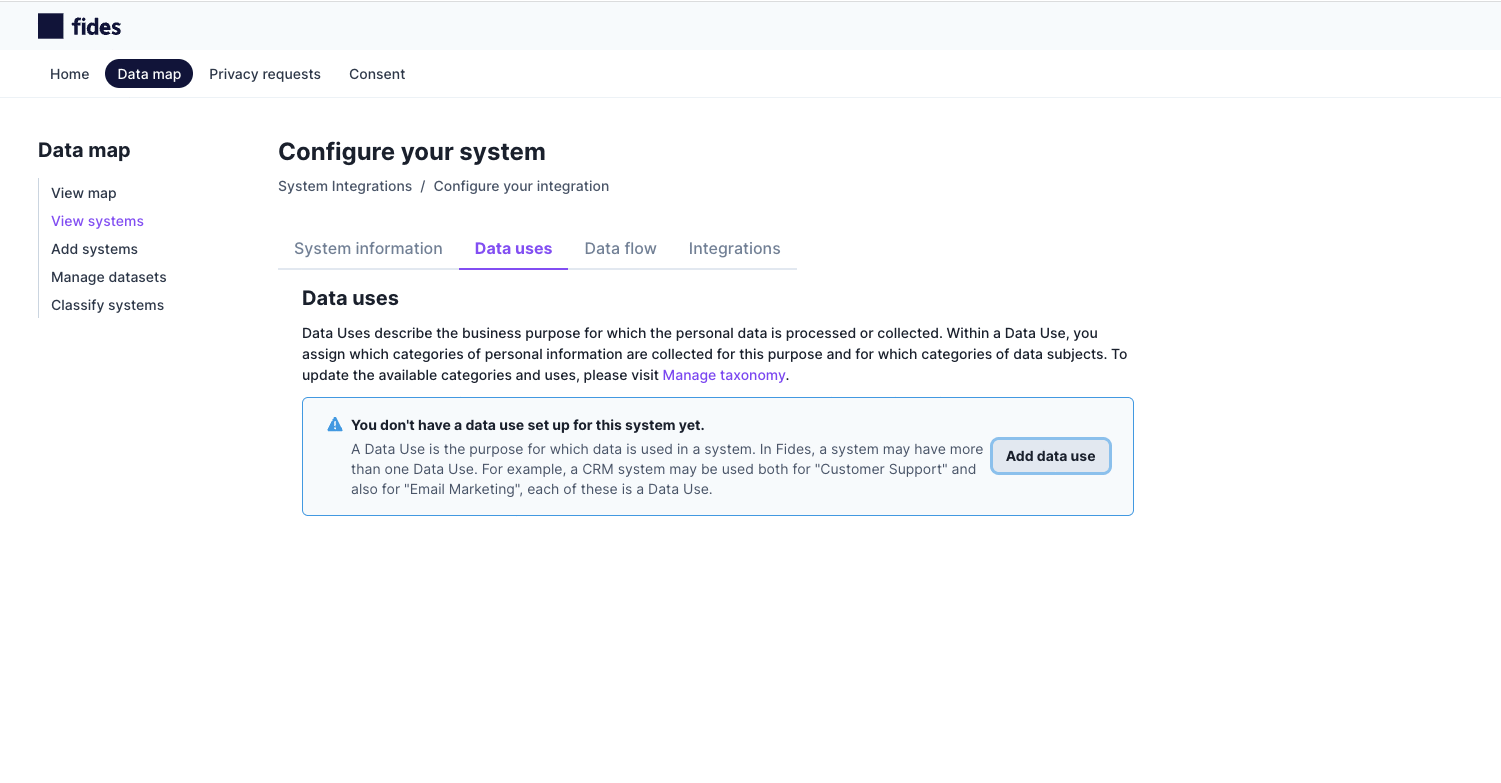Screen dimensions: 1501x783
Task: Switch to the System information tab
Action: tap(368, 249)
